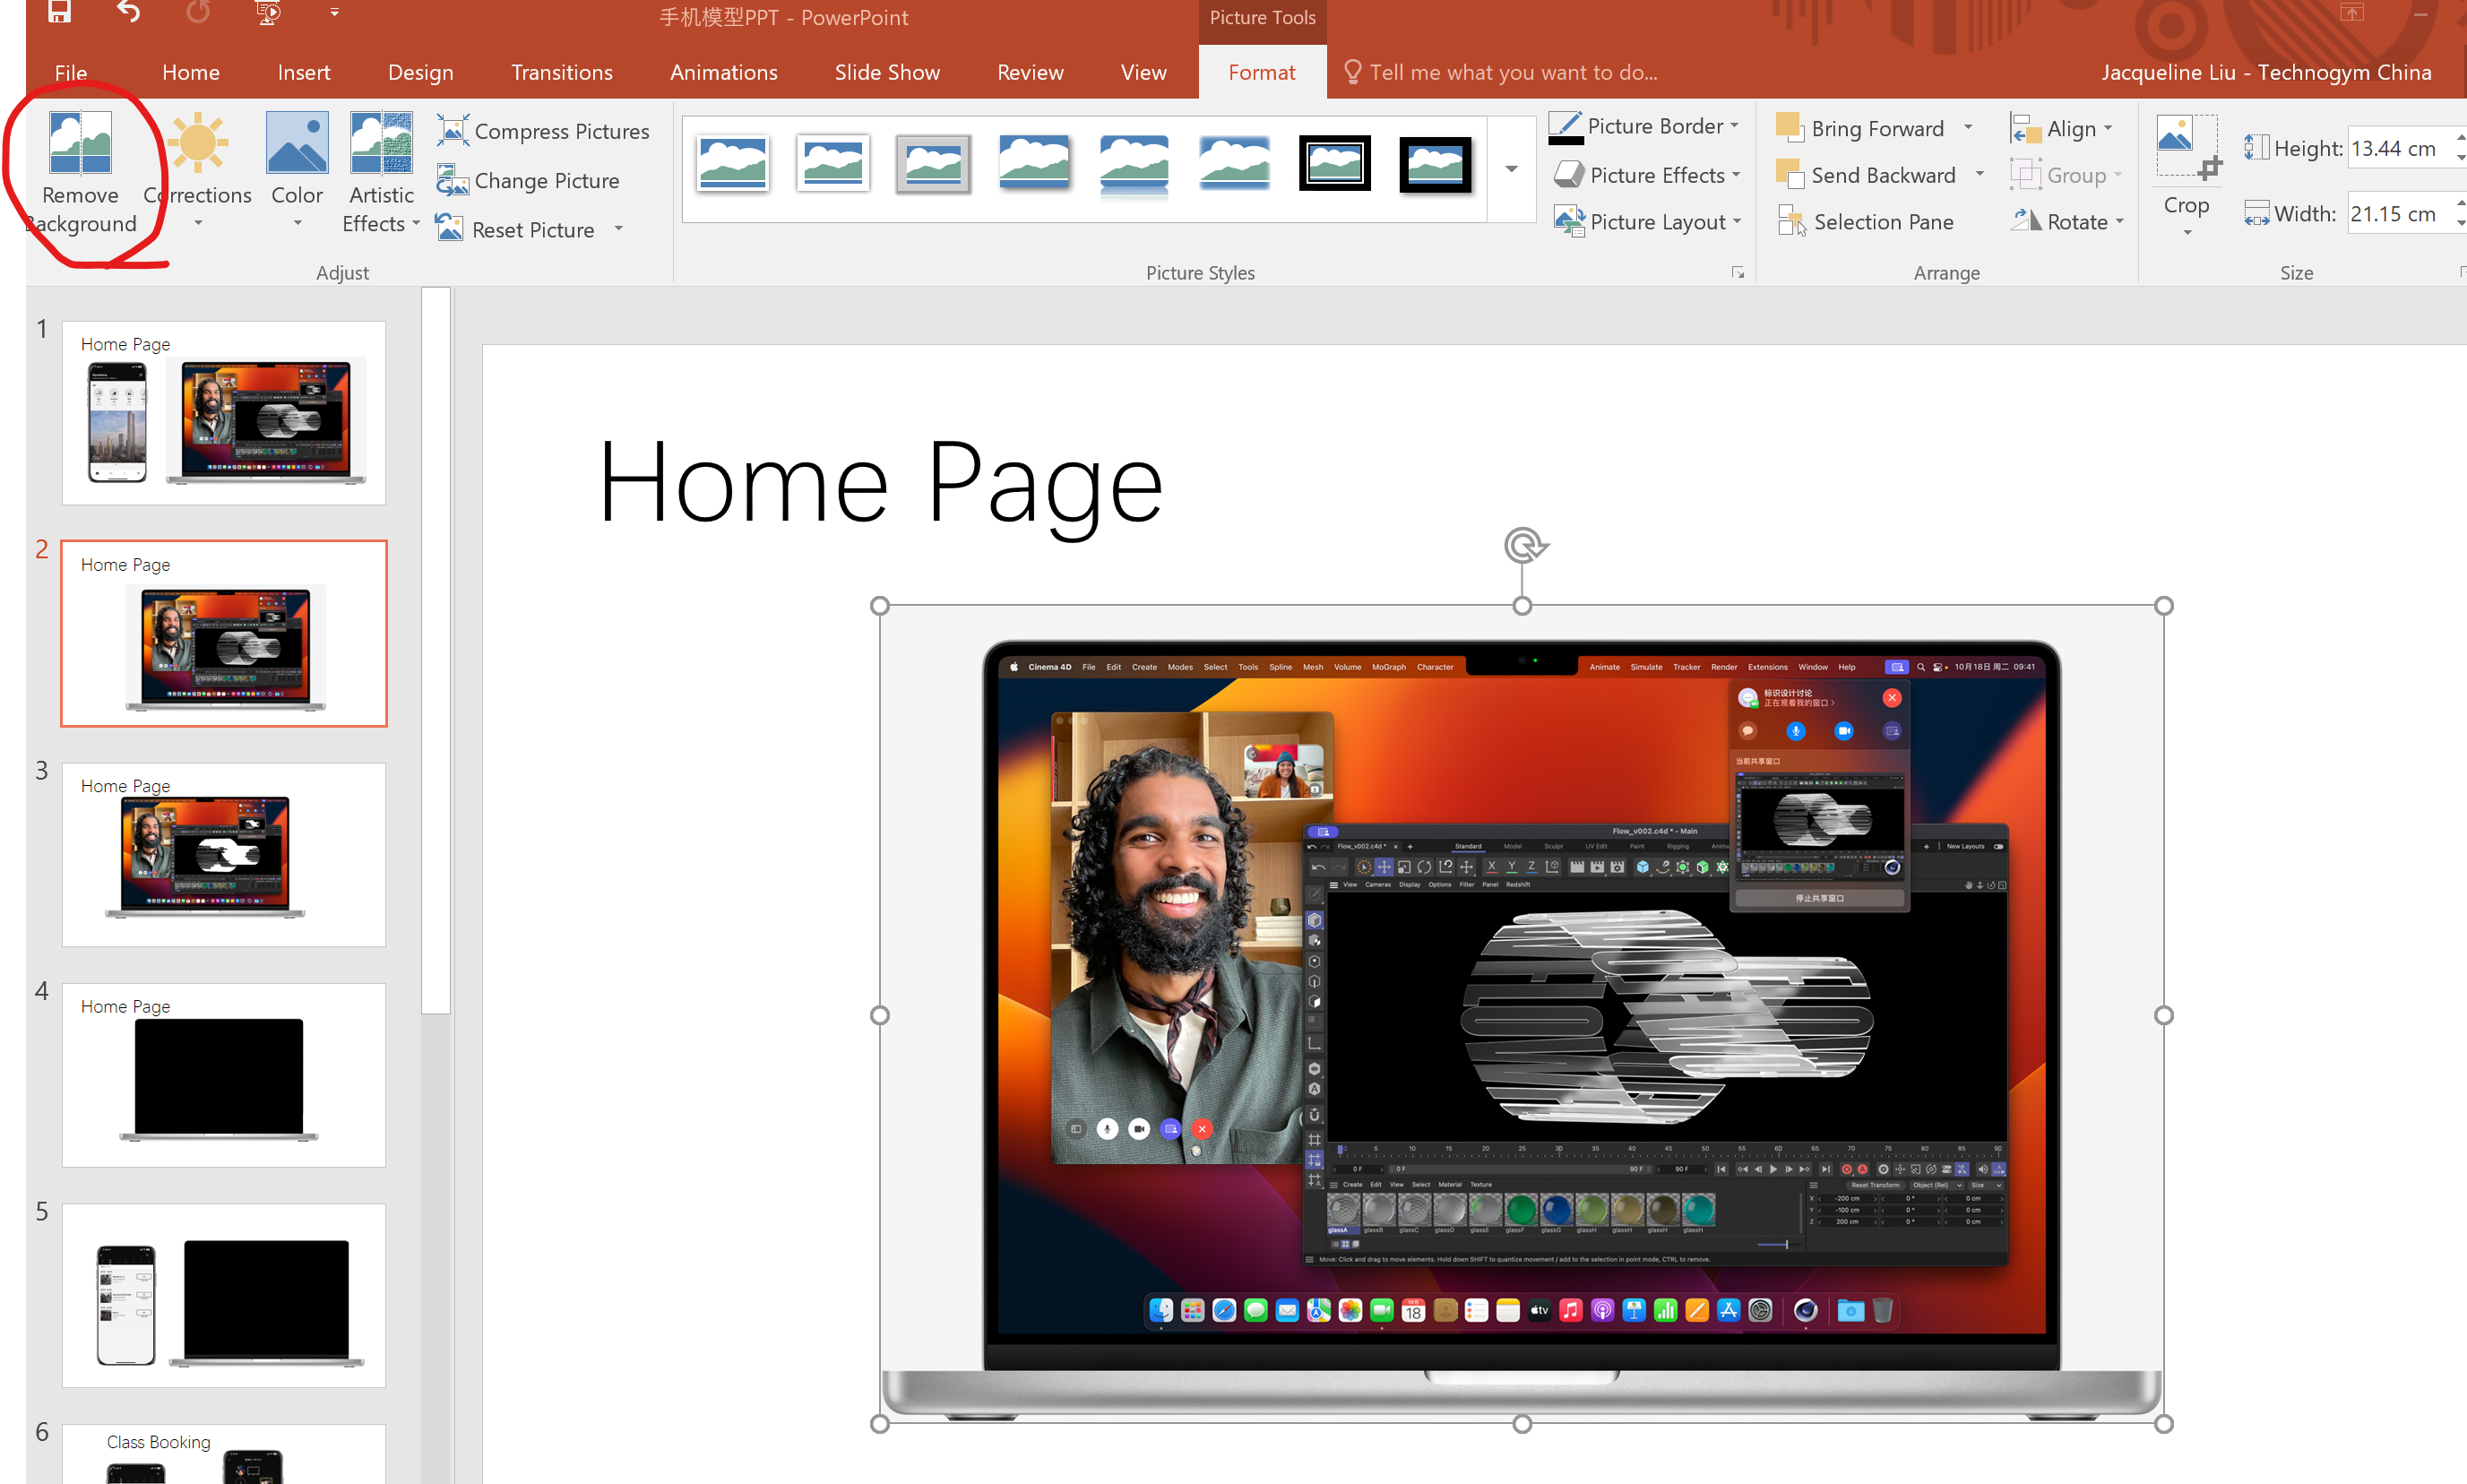The image size is (2467, 1484).
Task: Open the Corrections sun icon
Action: (197, 143)
